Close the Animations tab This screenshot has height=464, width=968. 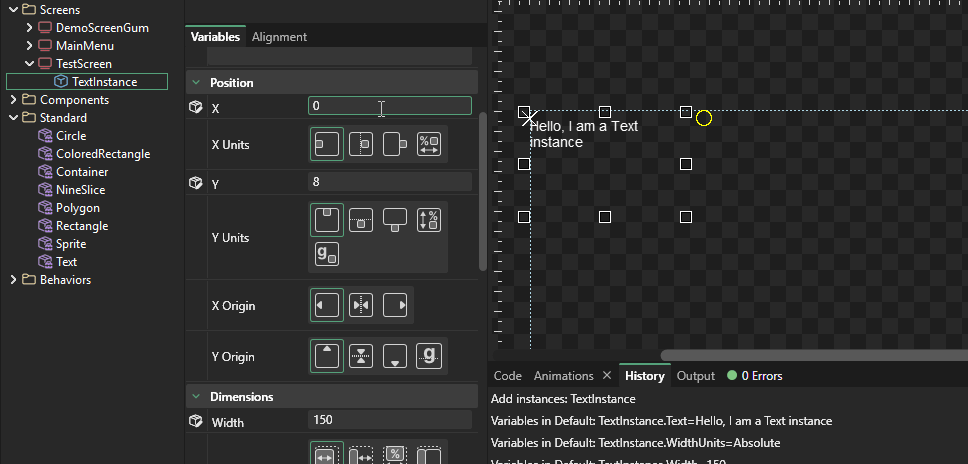606,376
